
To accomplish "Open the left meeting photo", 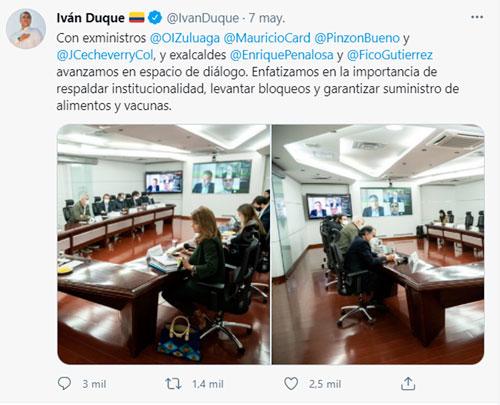I will [163, 244].
